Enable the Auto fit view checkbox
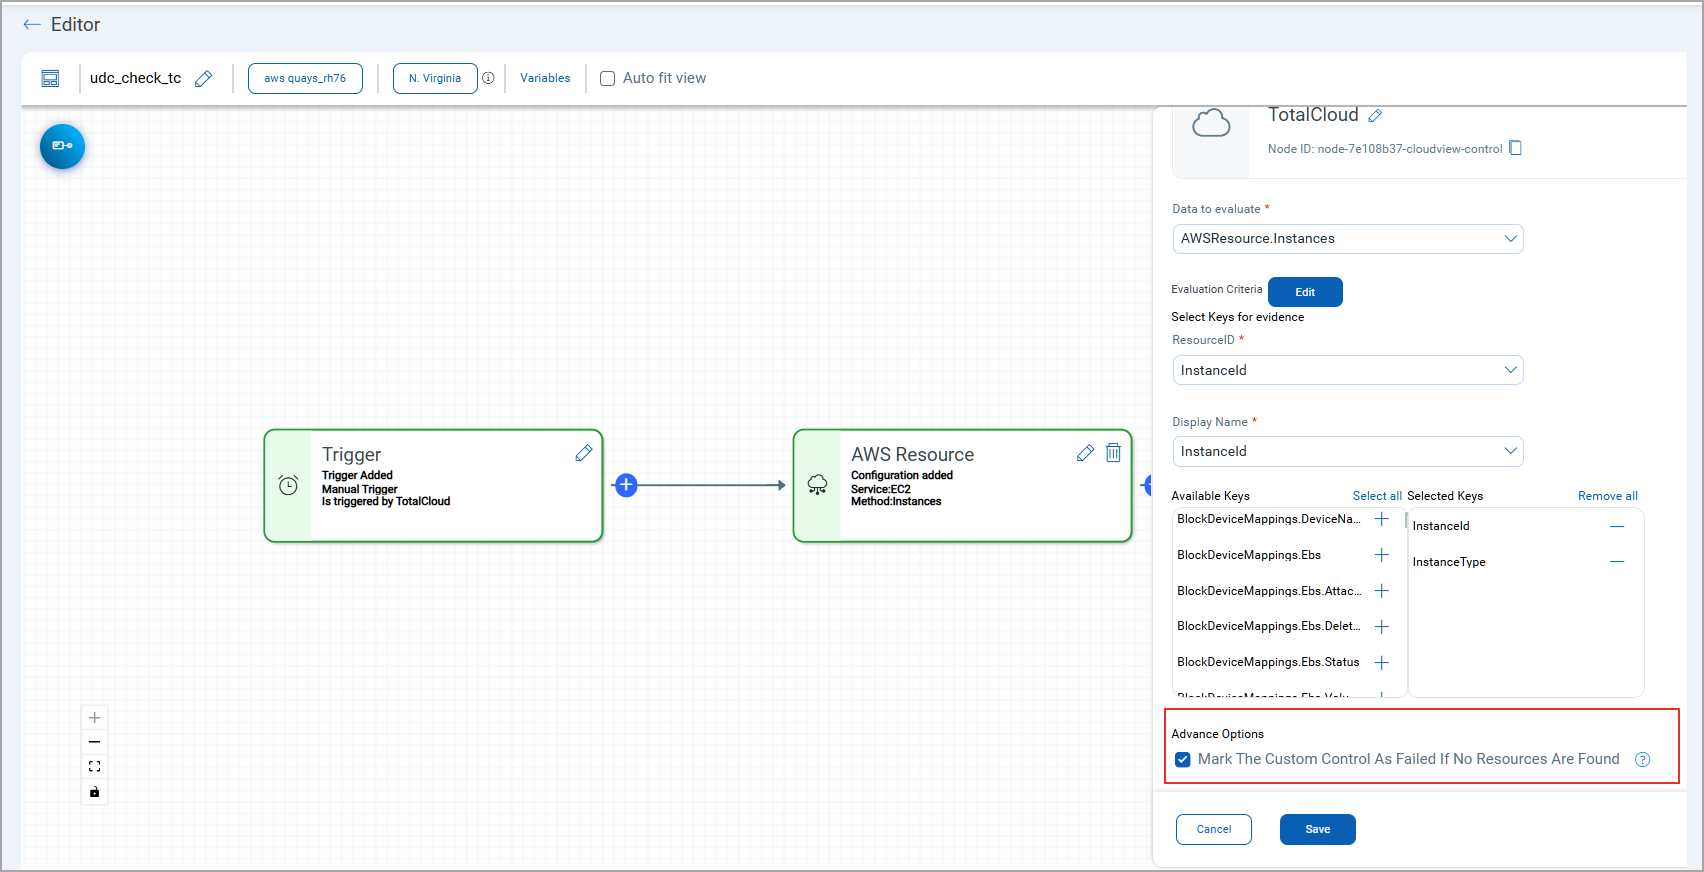The height and width of the screenshot is (872, 1704). [607, 79]
